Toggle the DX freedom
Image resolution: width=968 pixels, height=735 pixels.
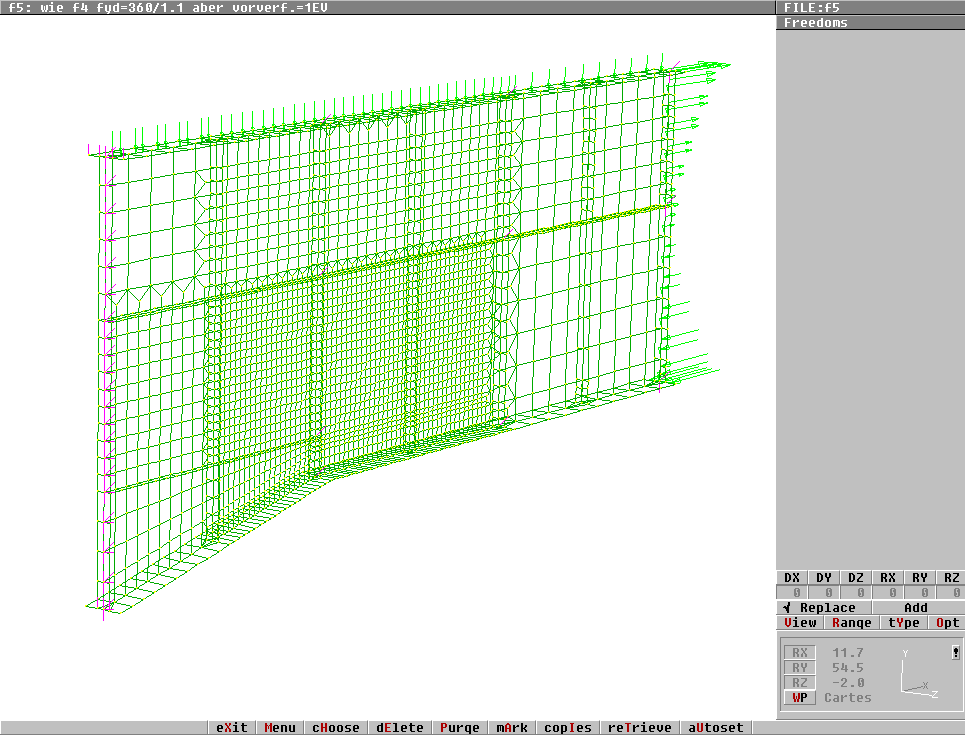click(x=792, y=578)
